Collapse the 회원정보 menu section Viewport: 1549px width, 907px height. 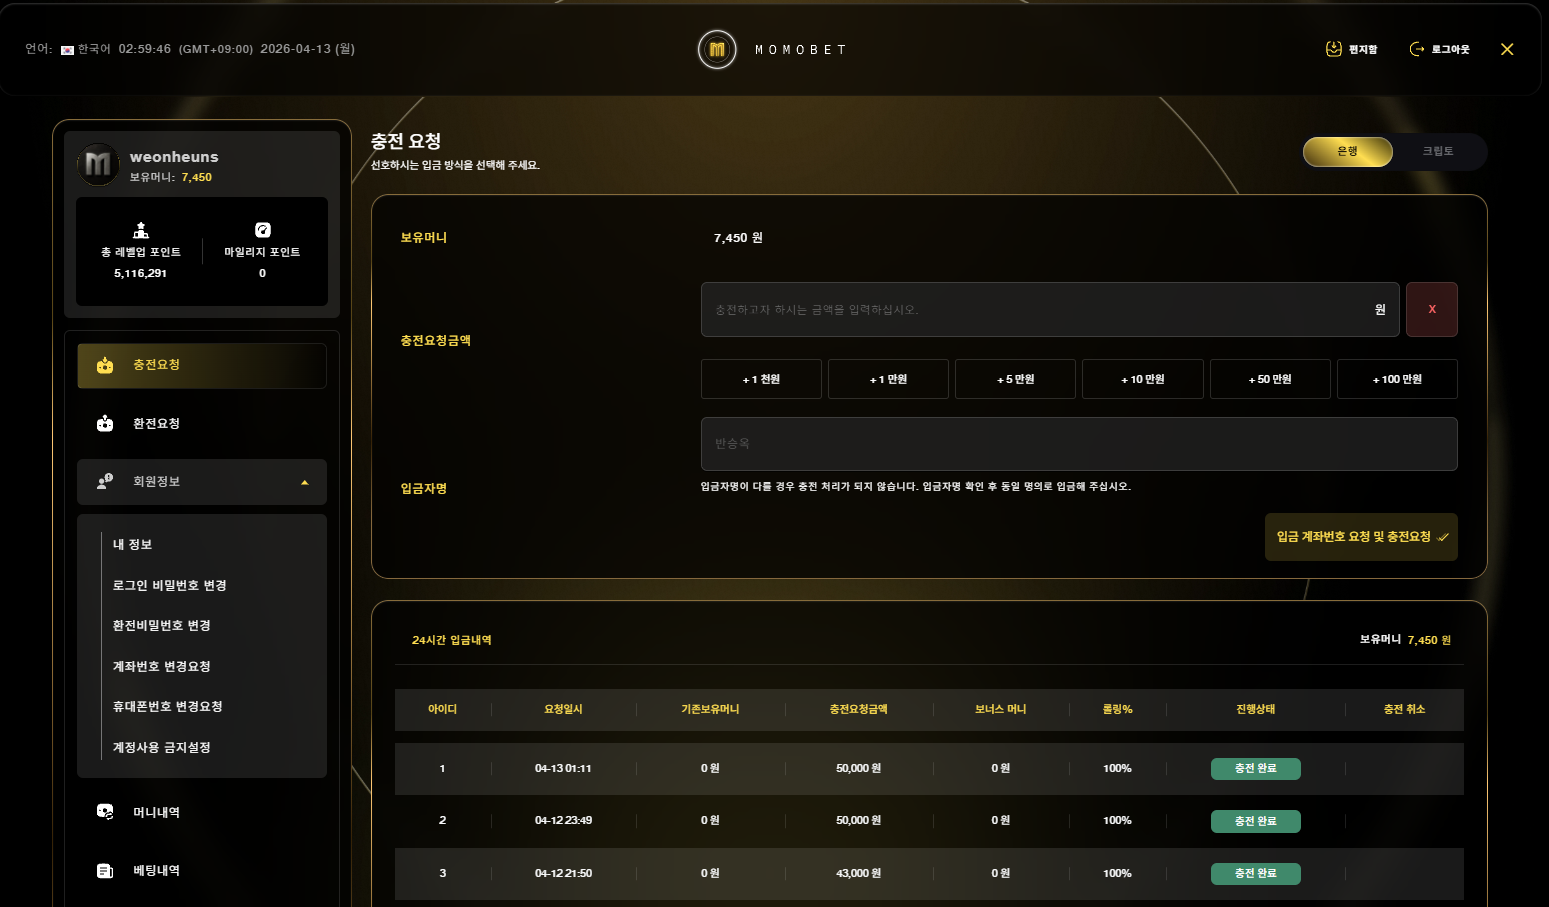point(304,482)
